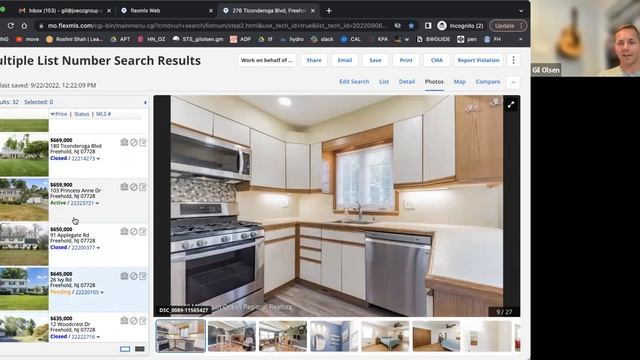Bookmark this page with the star icon
The width and height of the screenshot is (640, 360).
pyautogui.click(x=411, y=26)
